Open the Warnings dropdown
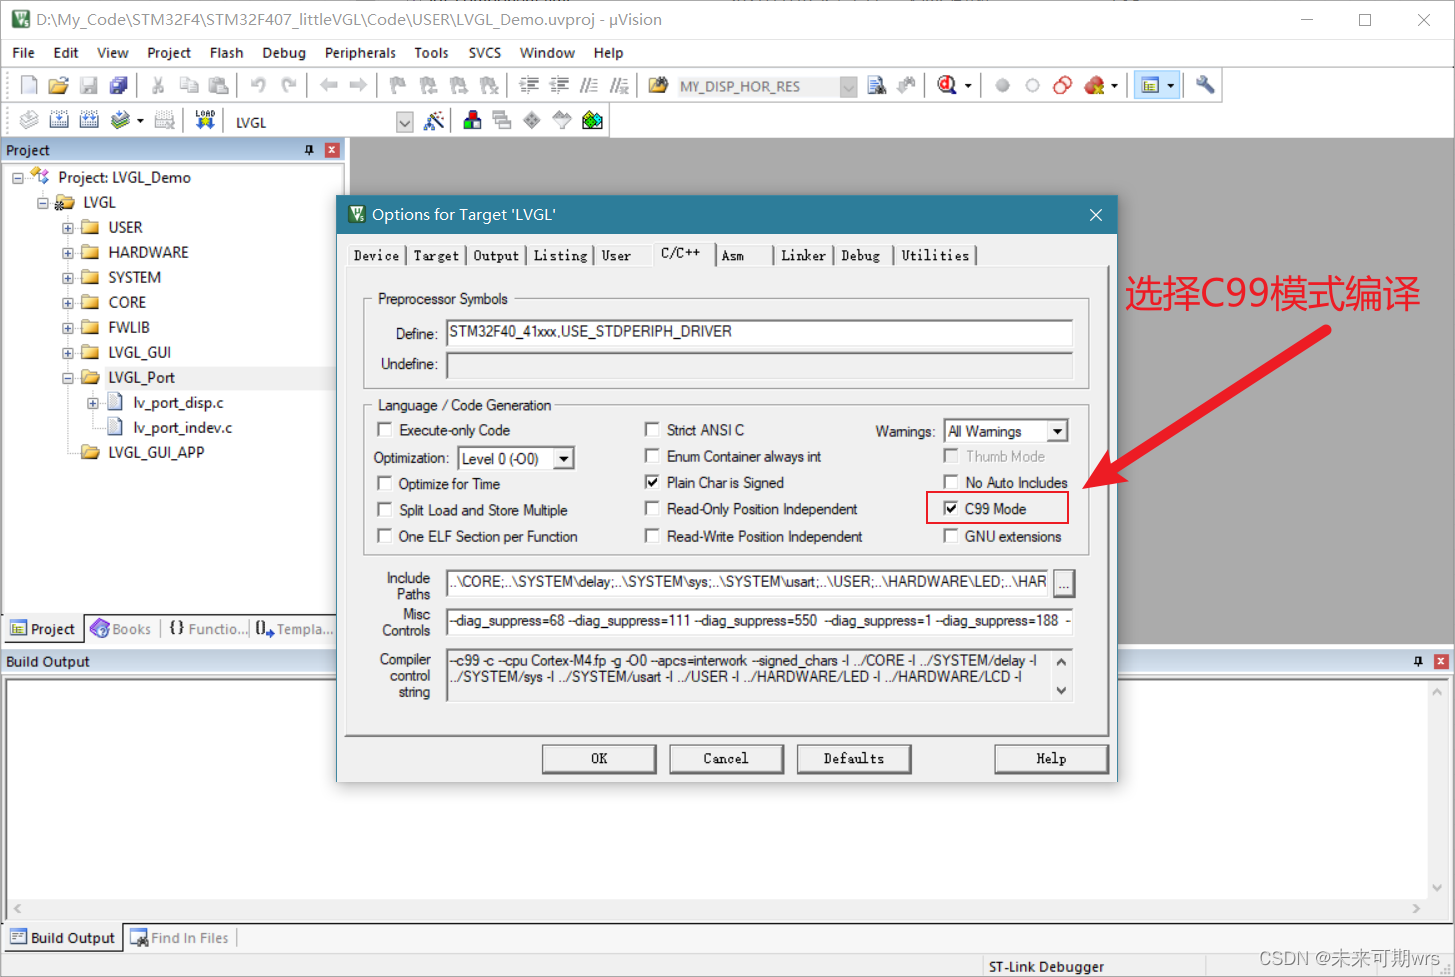 (1057, 431)
